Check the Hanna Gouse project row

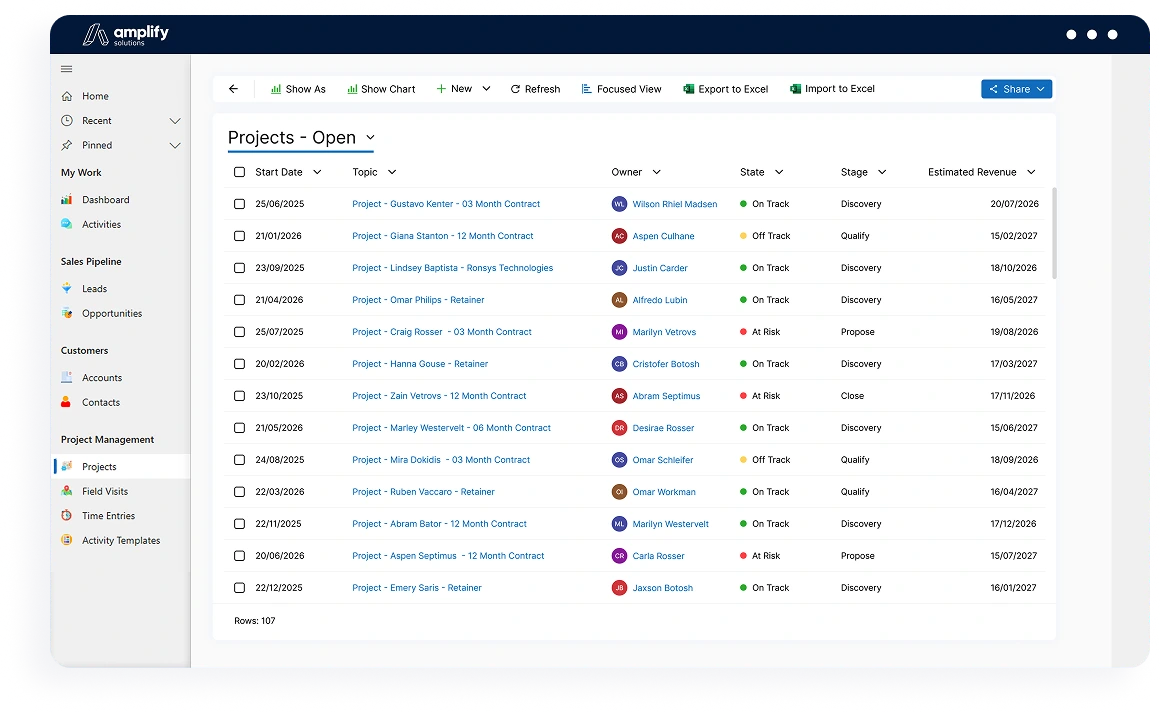(240, 364)
